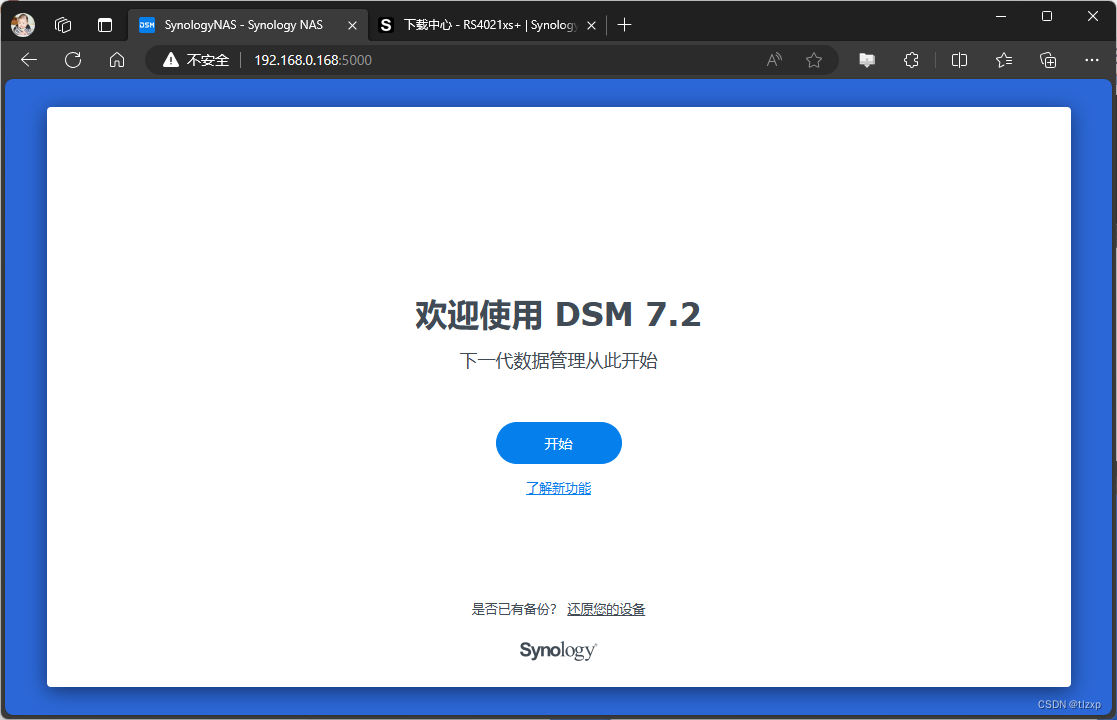
Task: Open the workspaces icon
Action: [63, 25]
